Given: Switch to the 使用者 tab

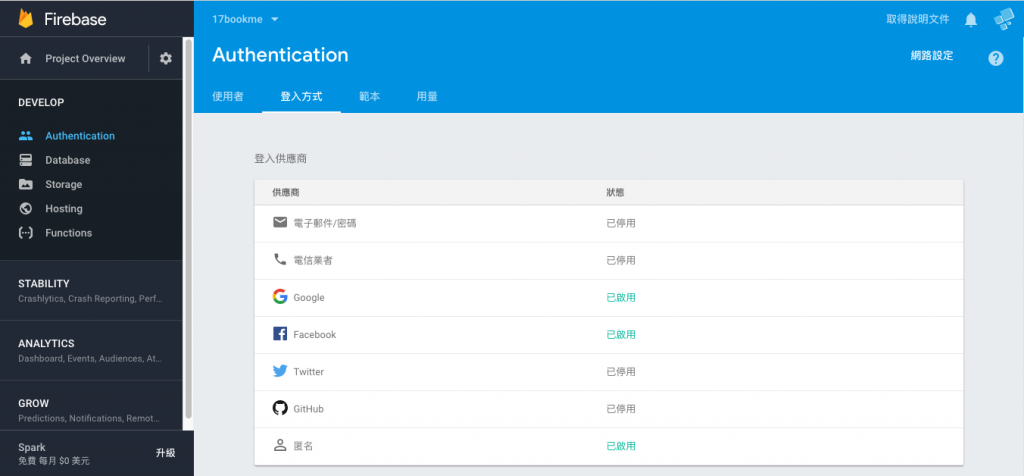Looking at the screenshot, I should (228, 97).
